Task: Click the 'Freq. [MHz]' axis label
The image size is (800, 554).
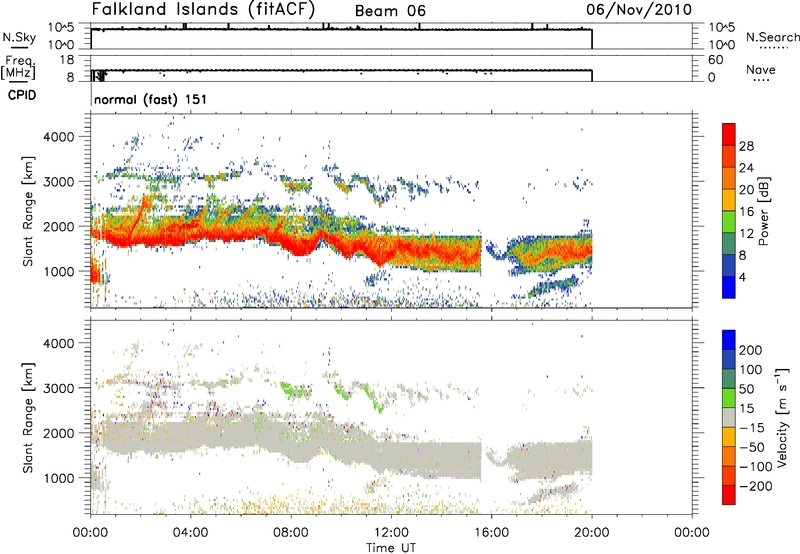Action: pos(18,68)
